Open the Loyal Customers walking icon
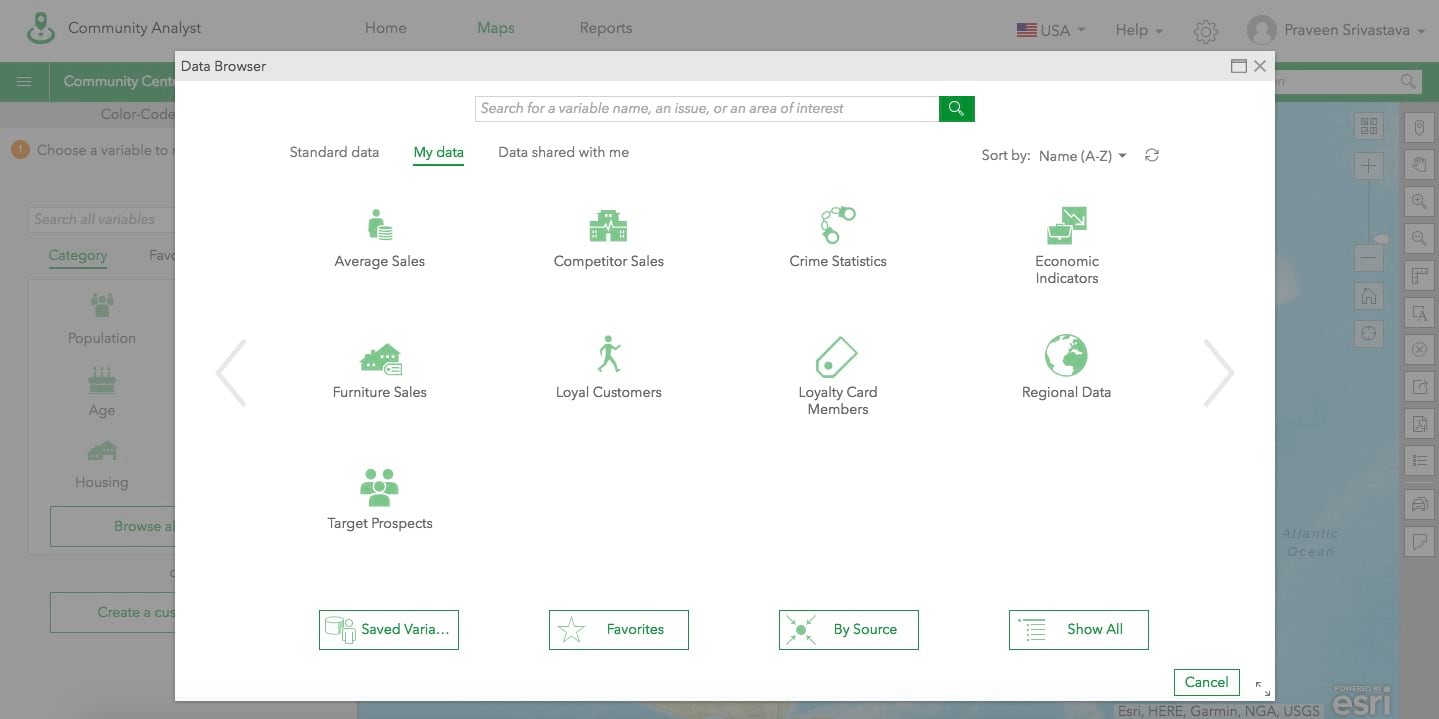 pyautogui.click(x=608, y=355)
